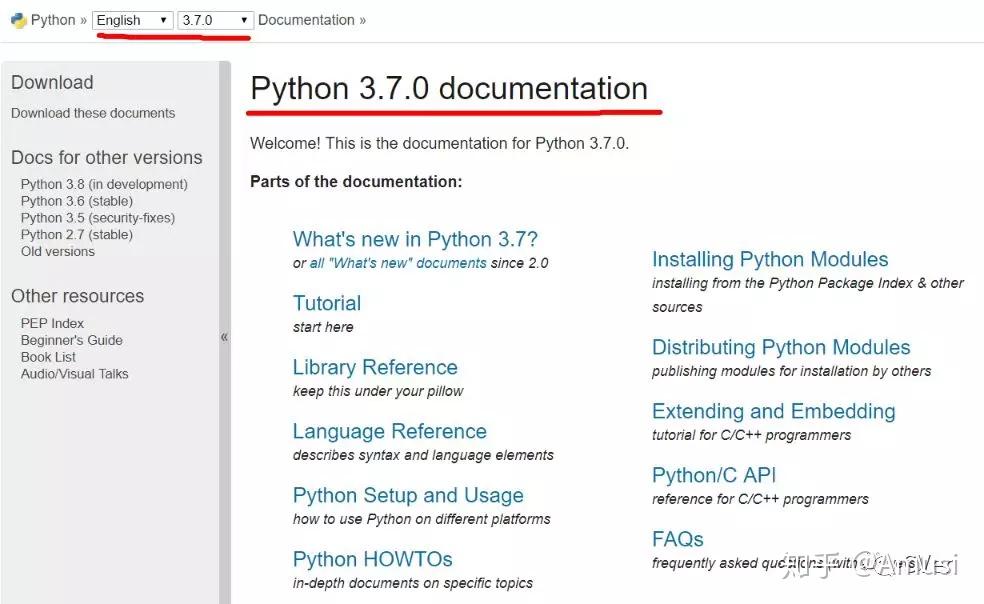Image resolution: width=984 pixels, height=604 pixels.
Task: Click 'keep this under your pillow' text
Action: tap(378, 391)
